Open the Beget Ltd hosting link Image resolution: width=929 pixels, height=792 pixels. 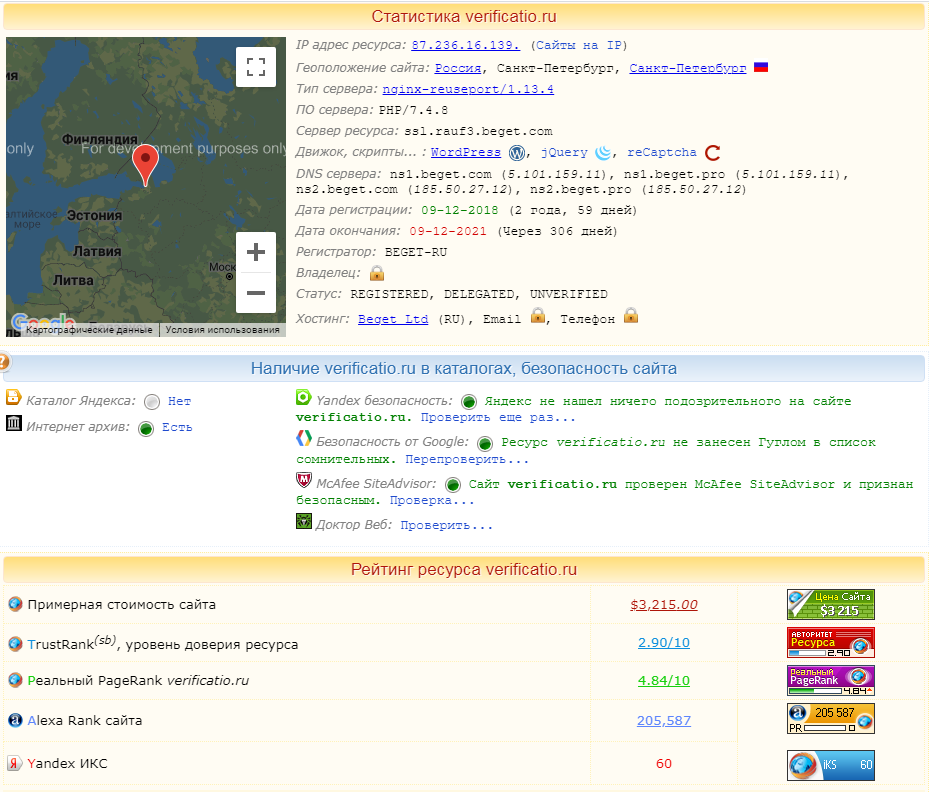point(393,319)
